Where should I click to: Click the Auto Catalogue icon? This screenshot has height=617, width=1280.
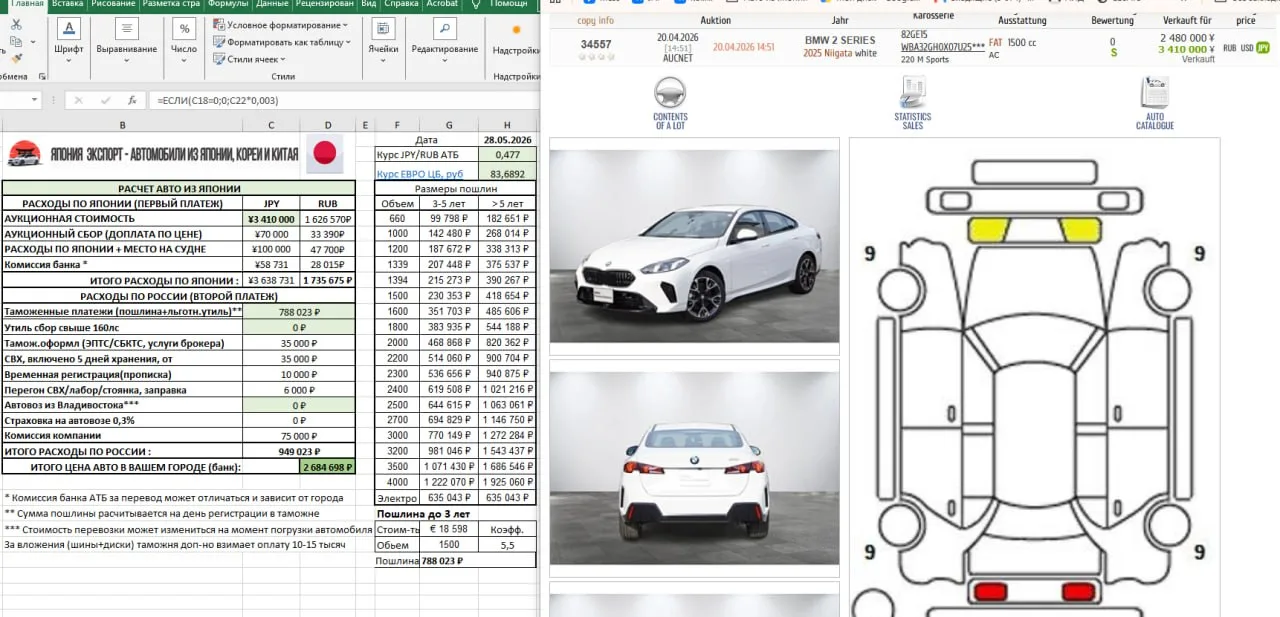coord(1155,93)
